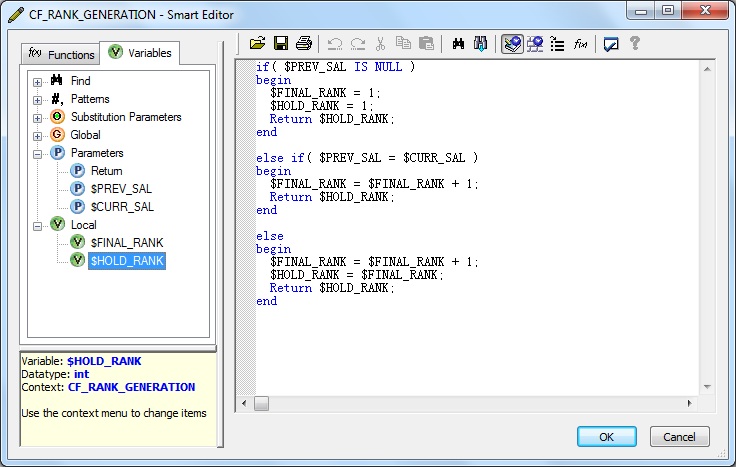Click the Substitution Parameters round icon

pos(57,116)
